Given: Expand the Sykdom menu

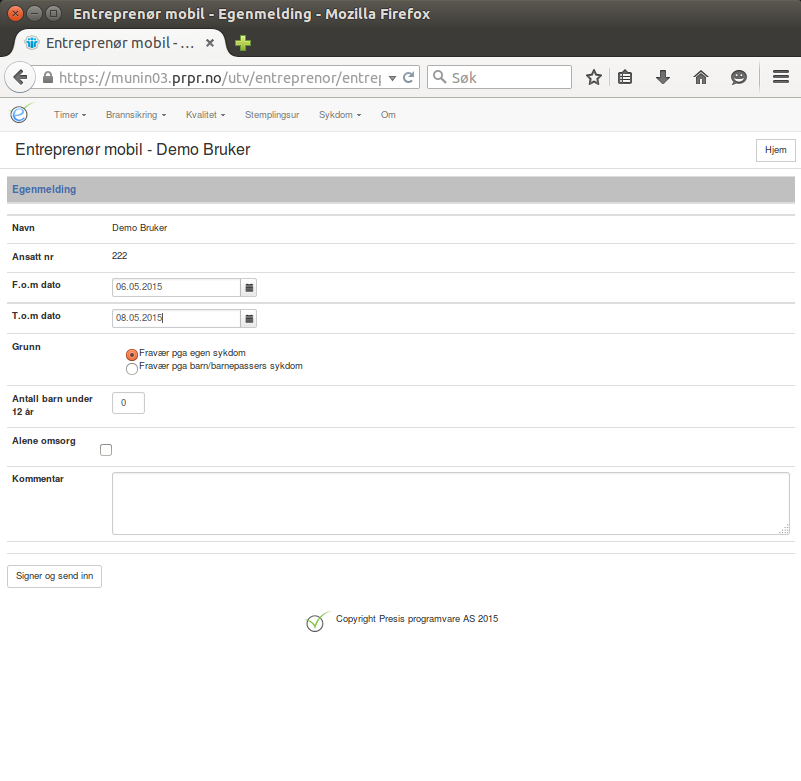Looking at the screenshot, I should pyautogui.click(x=340, y=115).
